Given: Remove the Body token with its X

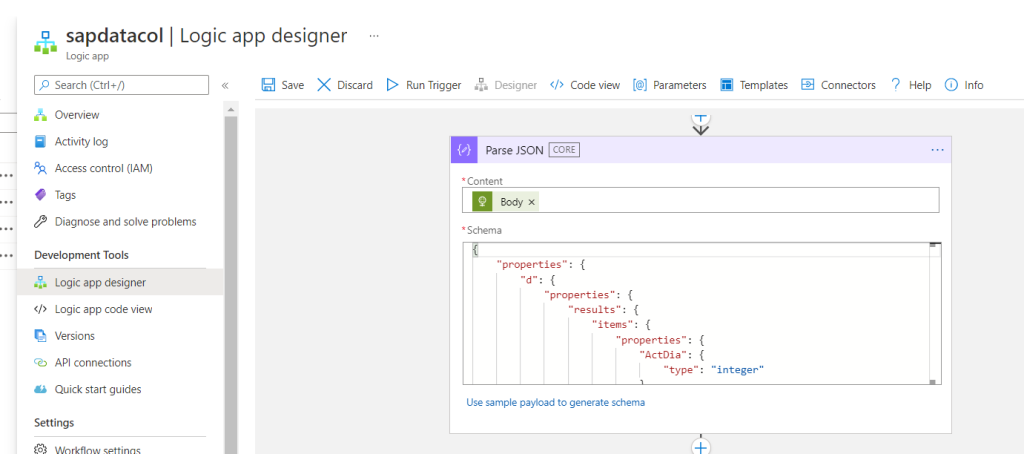Looking at the screenshot, I should pos(532,203).
